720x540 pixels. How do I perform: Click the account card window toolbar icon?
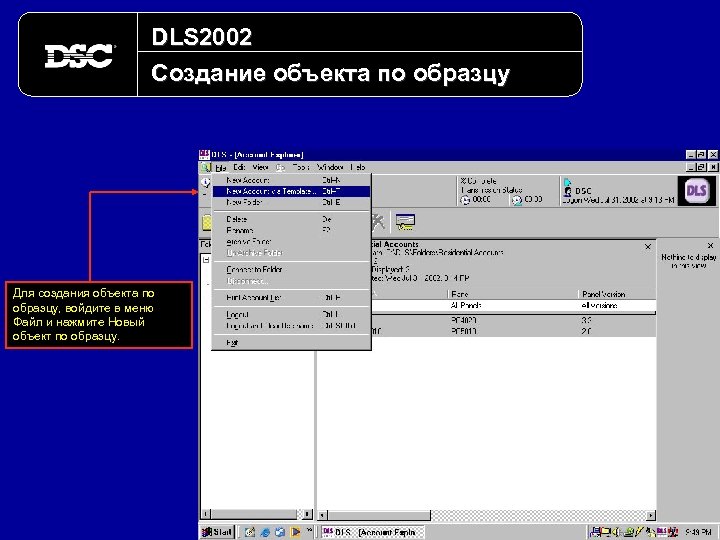click(x=405, y=222)
